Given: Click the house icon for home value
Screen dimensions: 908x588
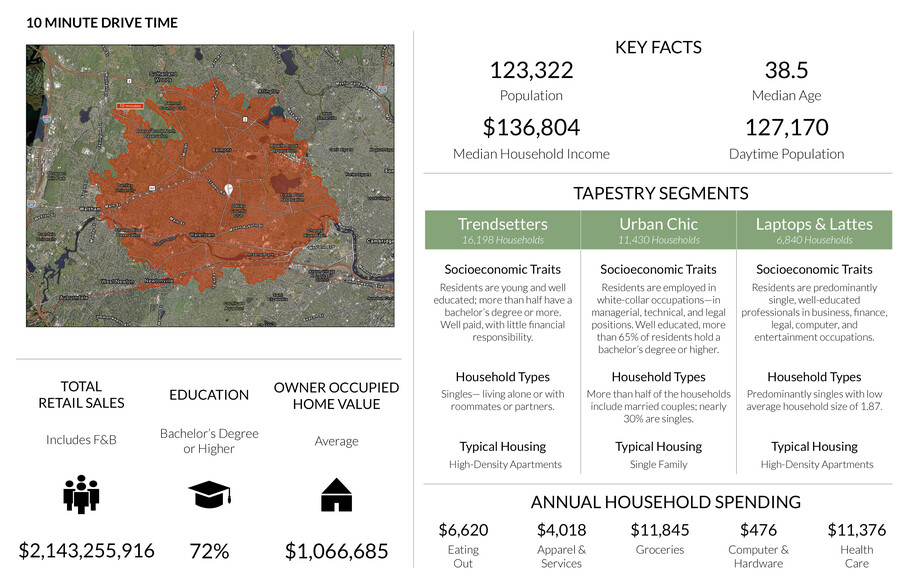Looking at the screenshot, I should (336, 495).
